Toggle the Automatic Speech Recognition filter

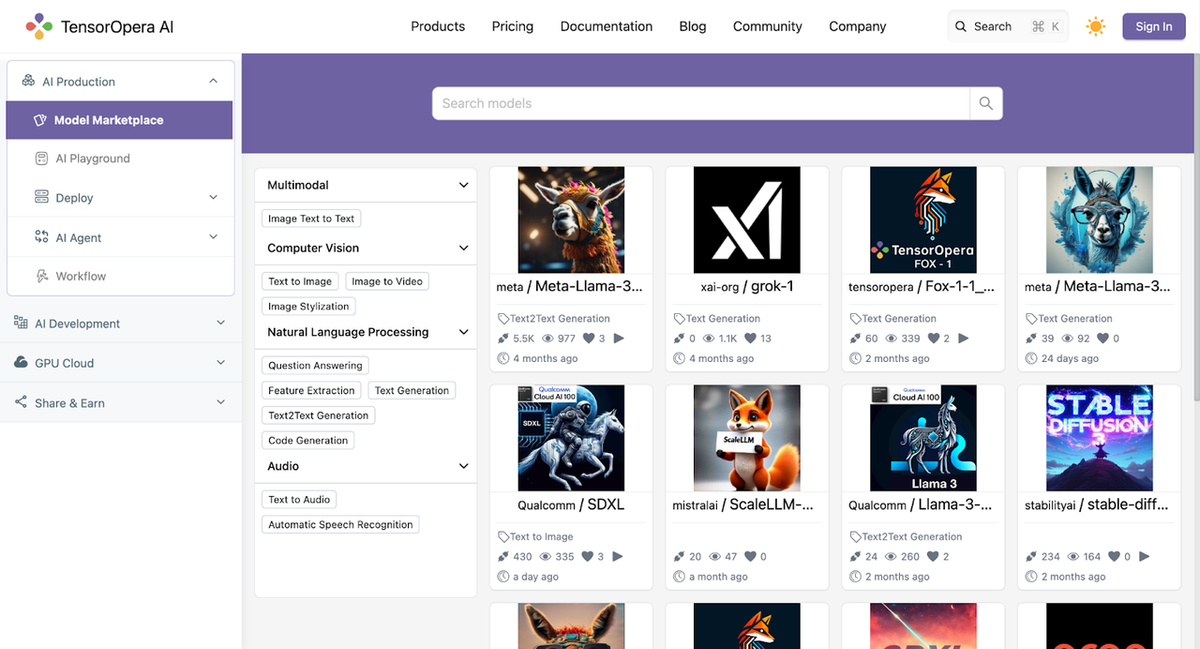[x=340, y=524]
